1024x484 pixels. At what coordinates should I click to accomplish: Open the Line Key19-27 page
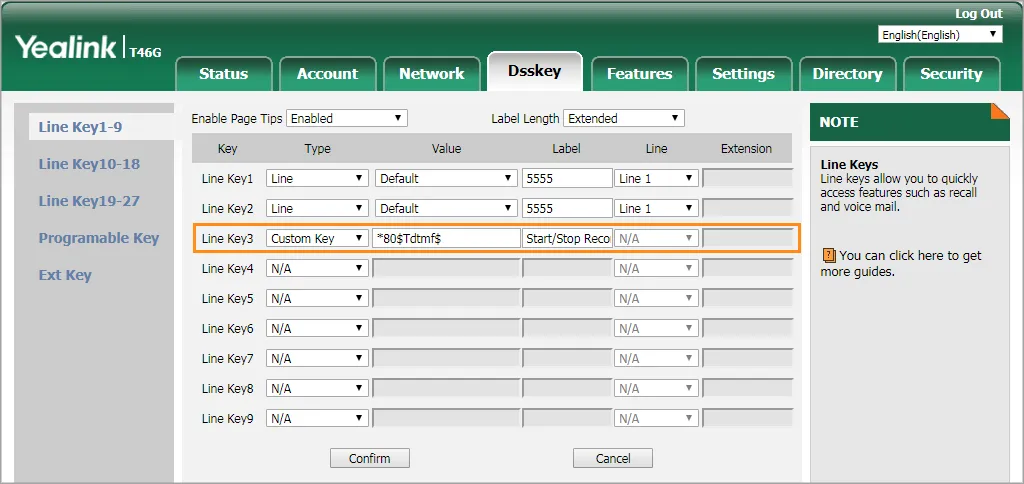(x=89, y=201)
